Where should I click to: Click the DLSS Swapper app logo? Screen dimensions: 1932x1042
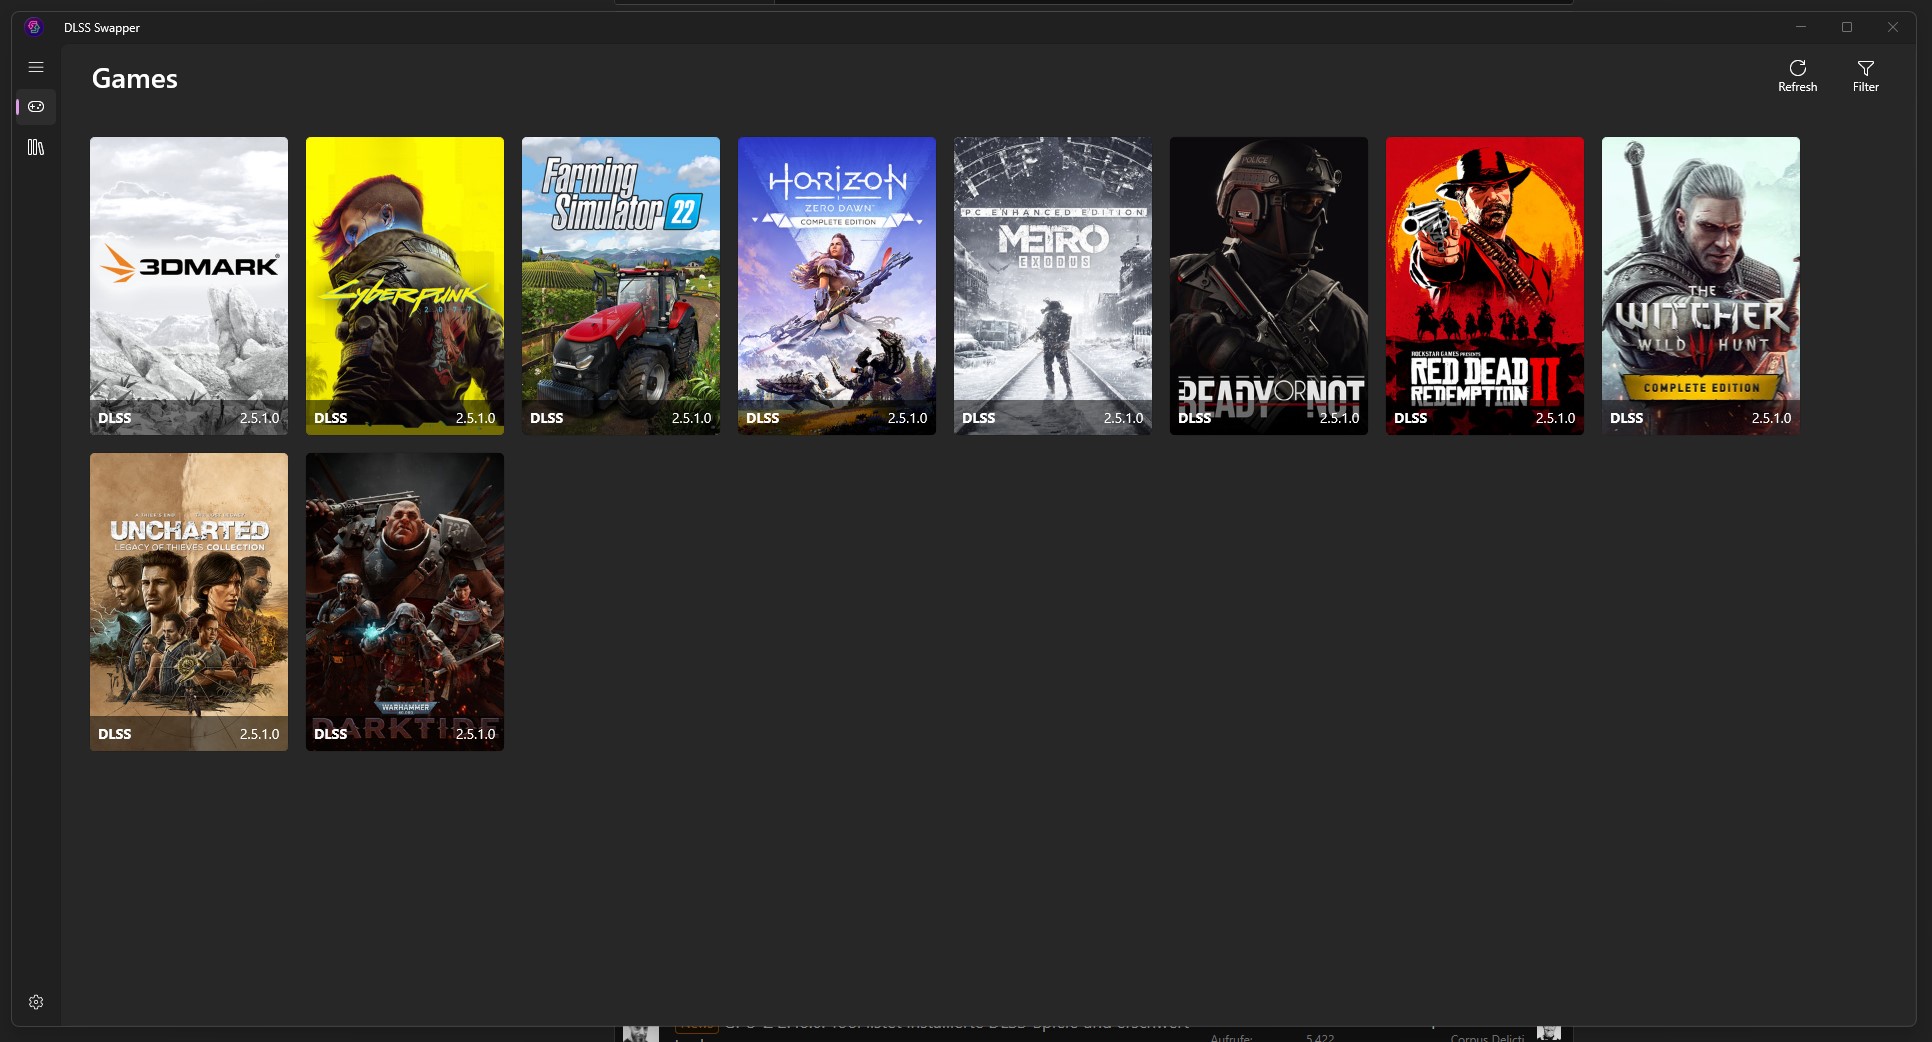34,27
